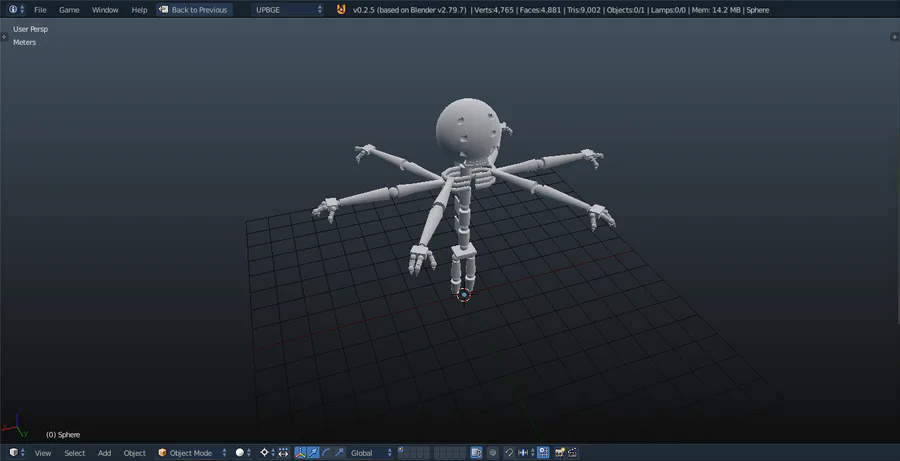Click the 3D cursor at the skeleton's feet
This screenshot has height=461, width=900.
[464, 295]
